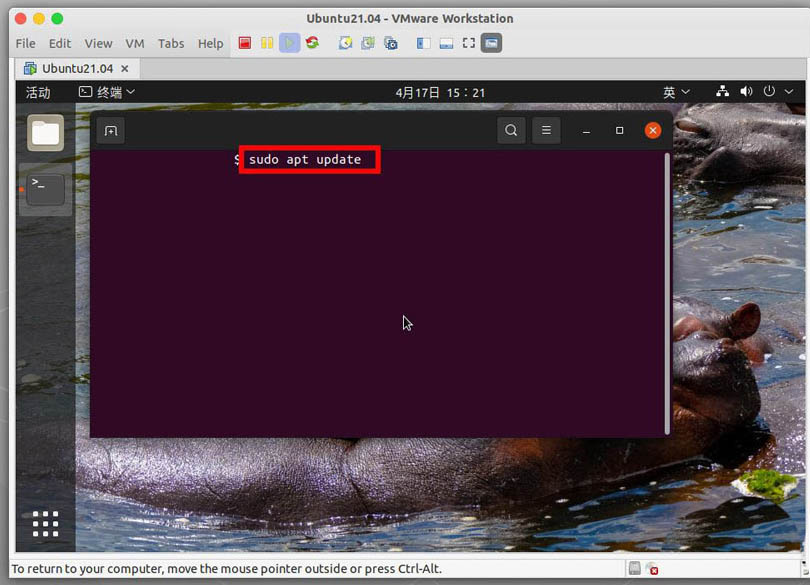
Task: Click the red Power Off VM button
Action: pyautogui.click(x=245, y=43)
